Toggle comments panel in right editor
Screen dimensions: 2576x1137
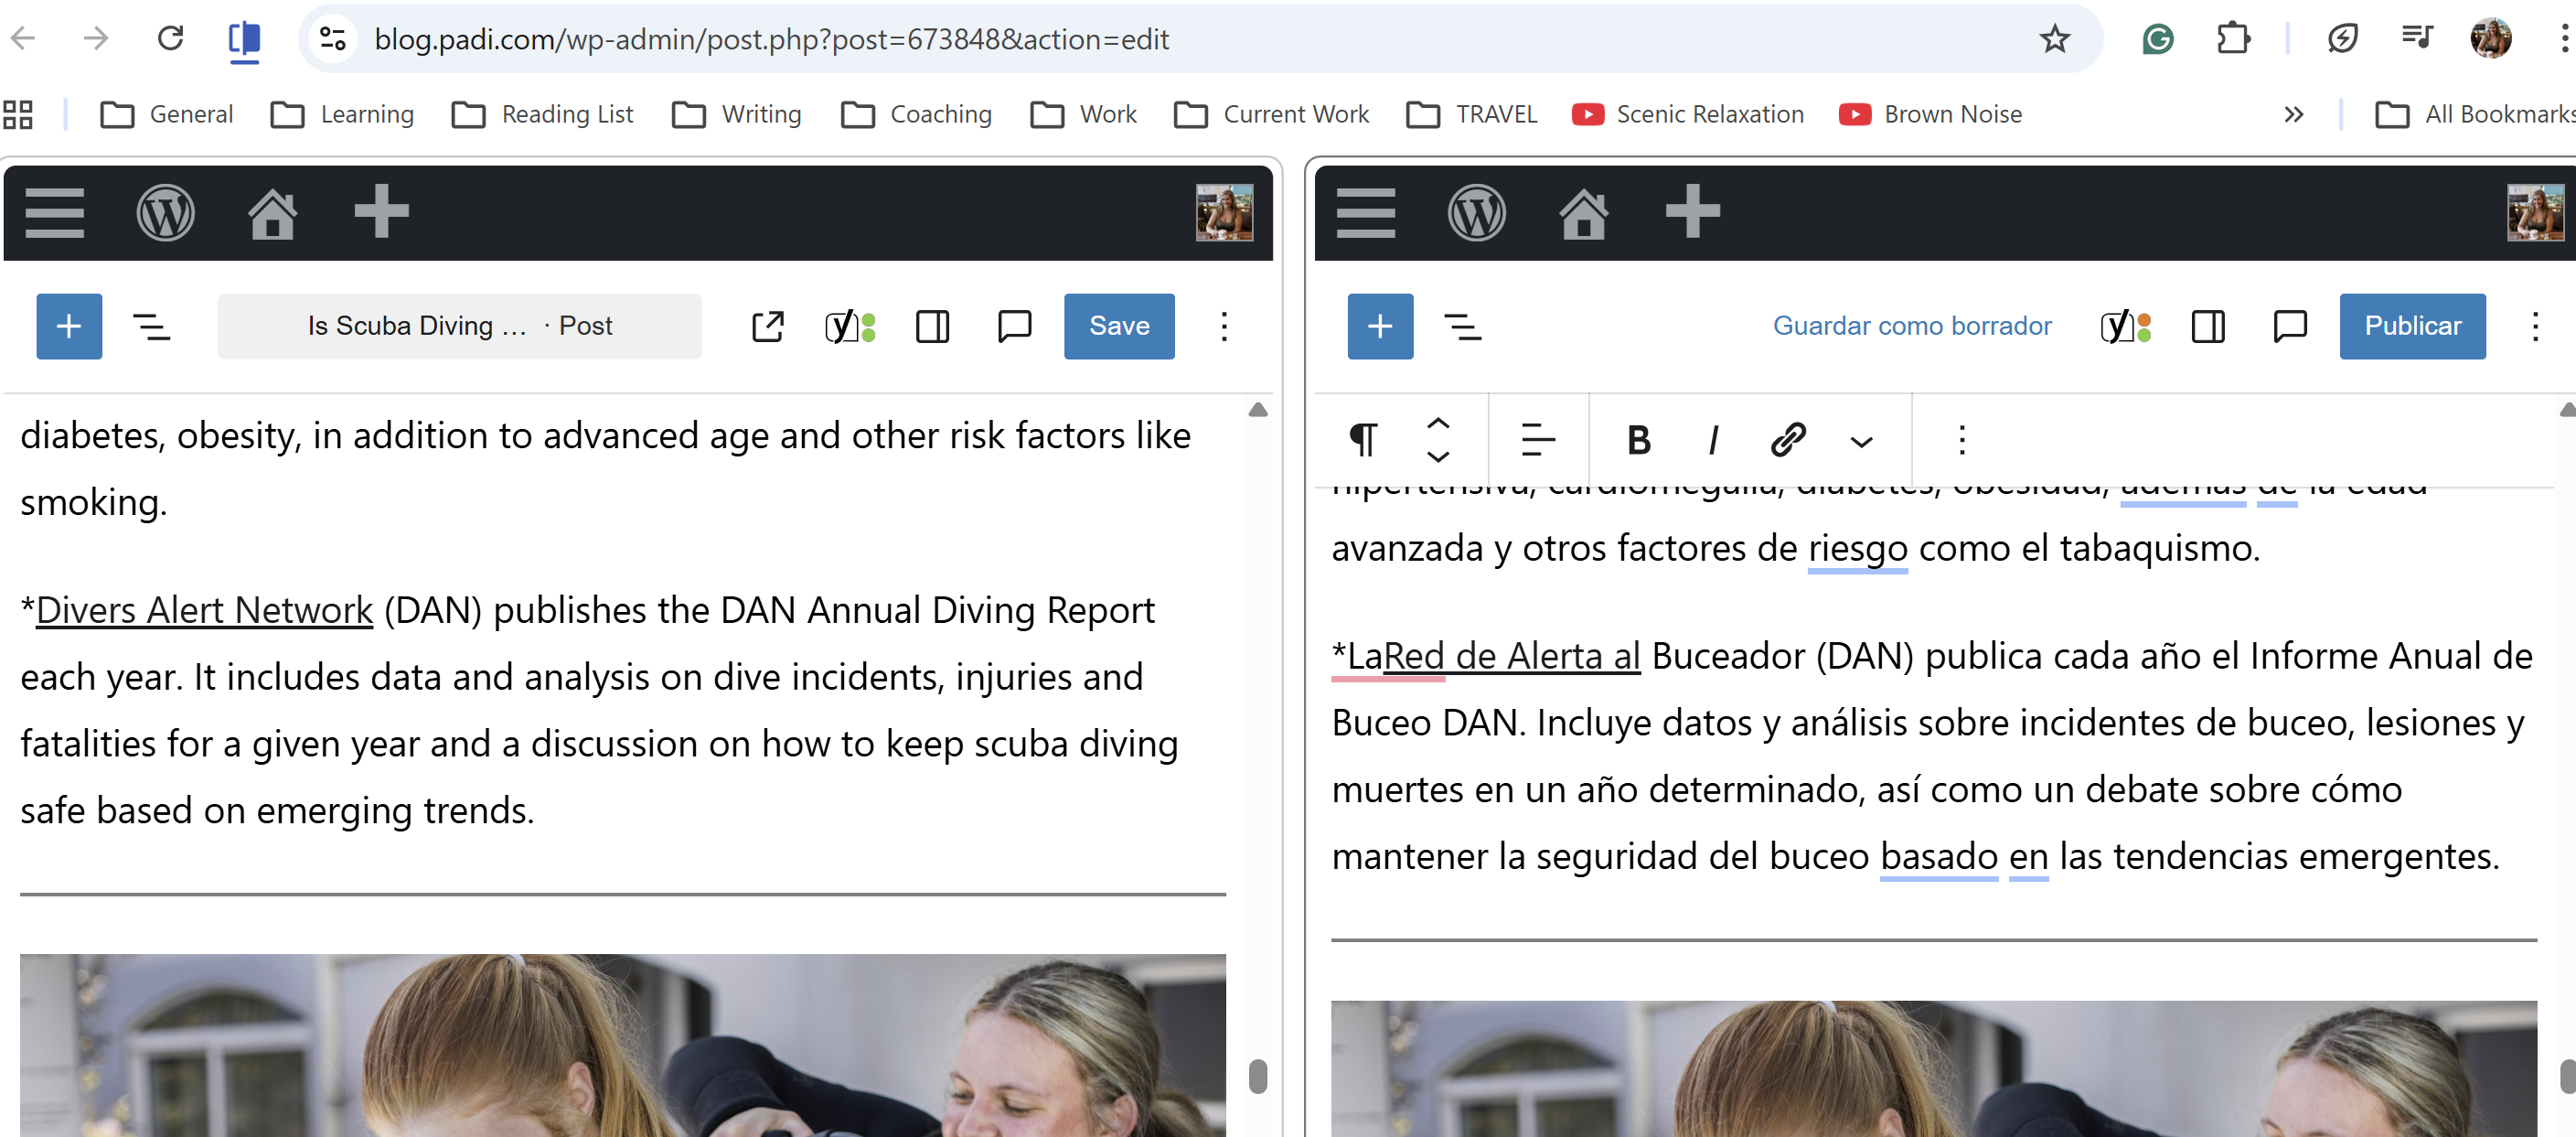click(2289, 326)
